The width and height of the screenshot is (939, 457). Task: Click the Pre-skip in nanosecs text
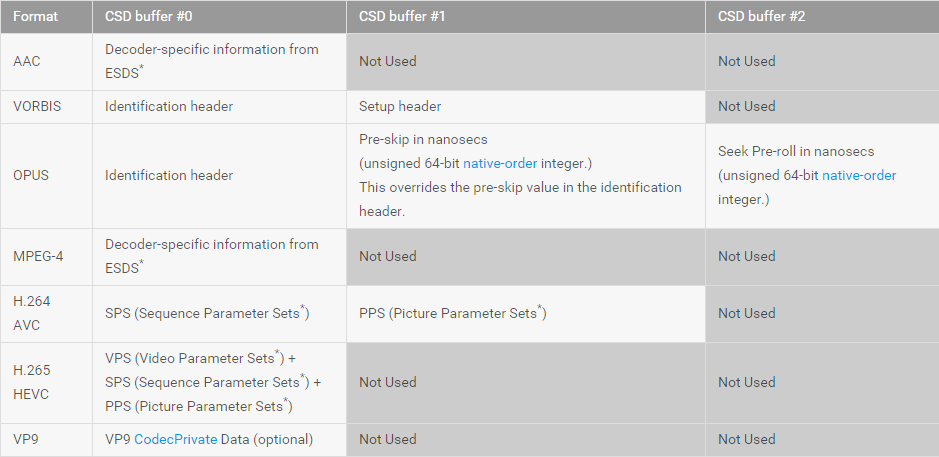point(423,140)
